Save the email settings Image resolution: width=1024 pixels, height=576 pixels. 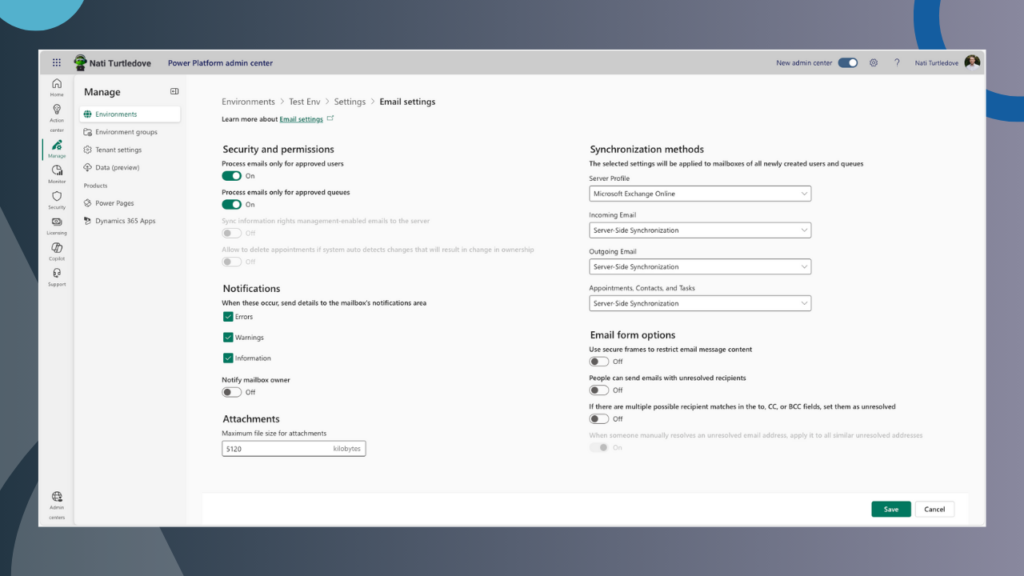(890, 509)
